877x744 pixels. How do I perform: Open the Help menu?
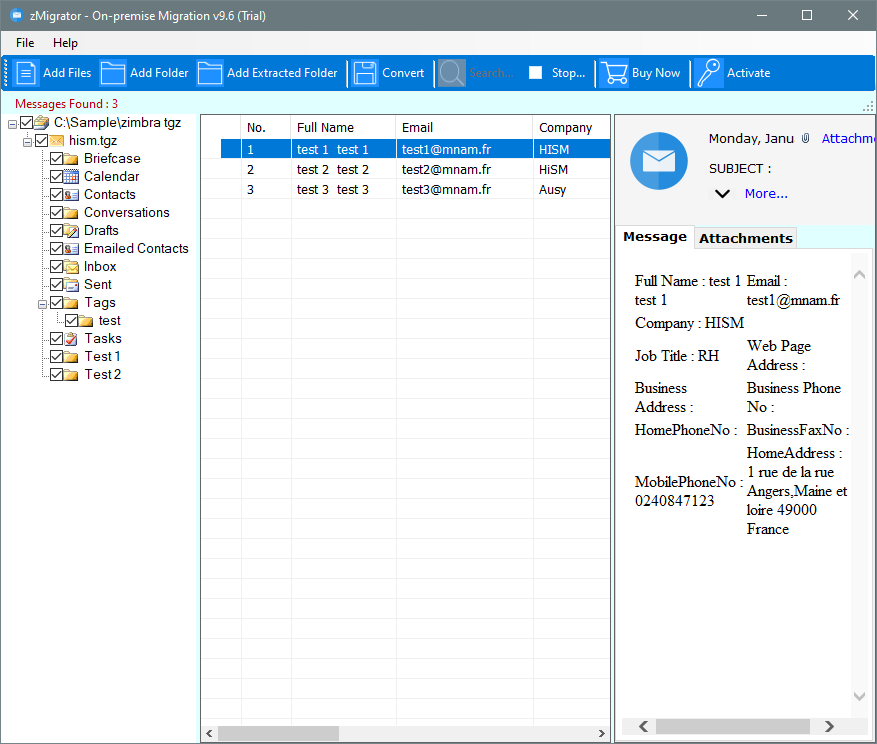[x=65, y=43]
